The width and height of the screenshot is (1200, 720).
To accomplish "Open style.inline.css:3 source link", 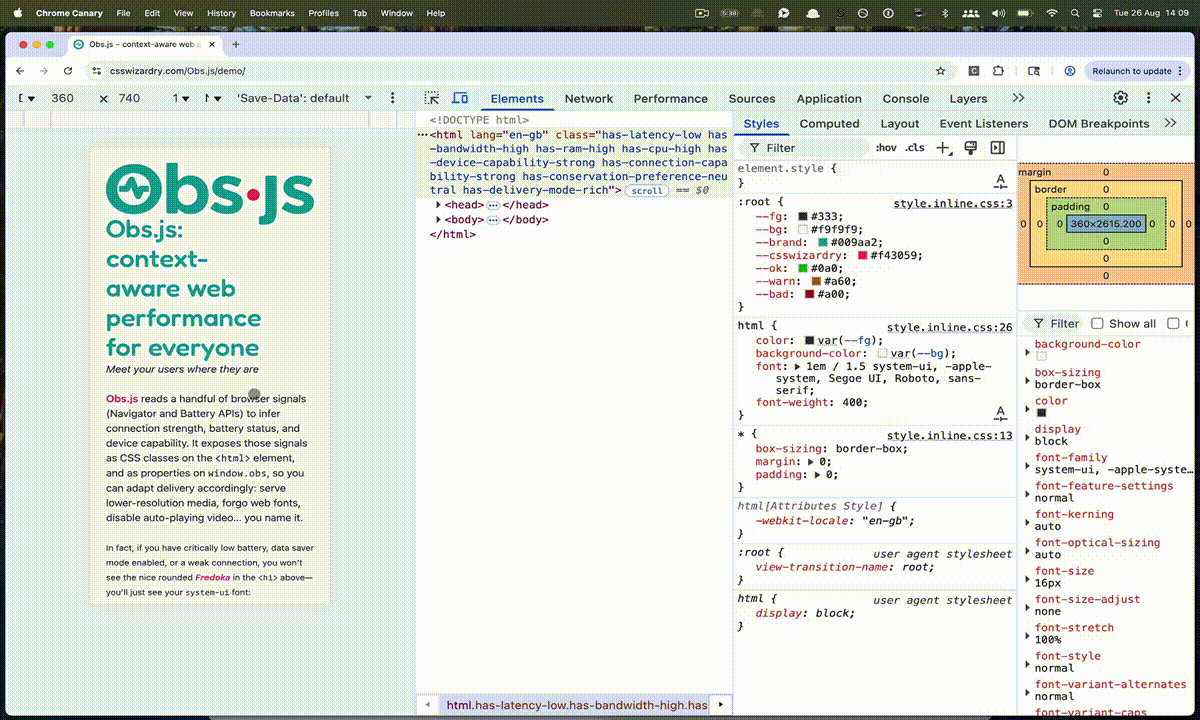I will (x=953, y=203).
